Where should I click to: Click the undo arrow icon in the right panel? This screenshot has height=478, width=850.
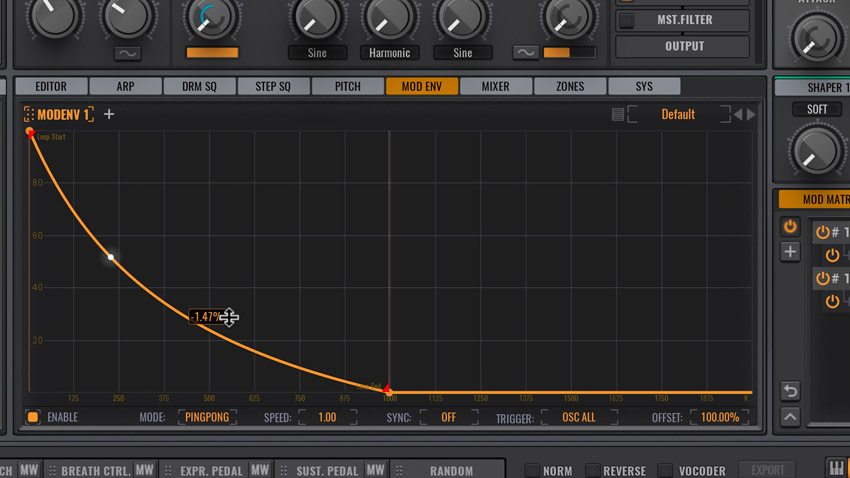[790, 391]
